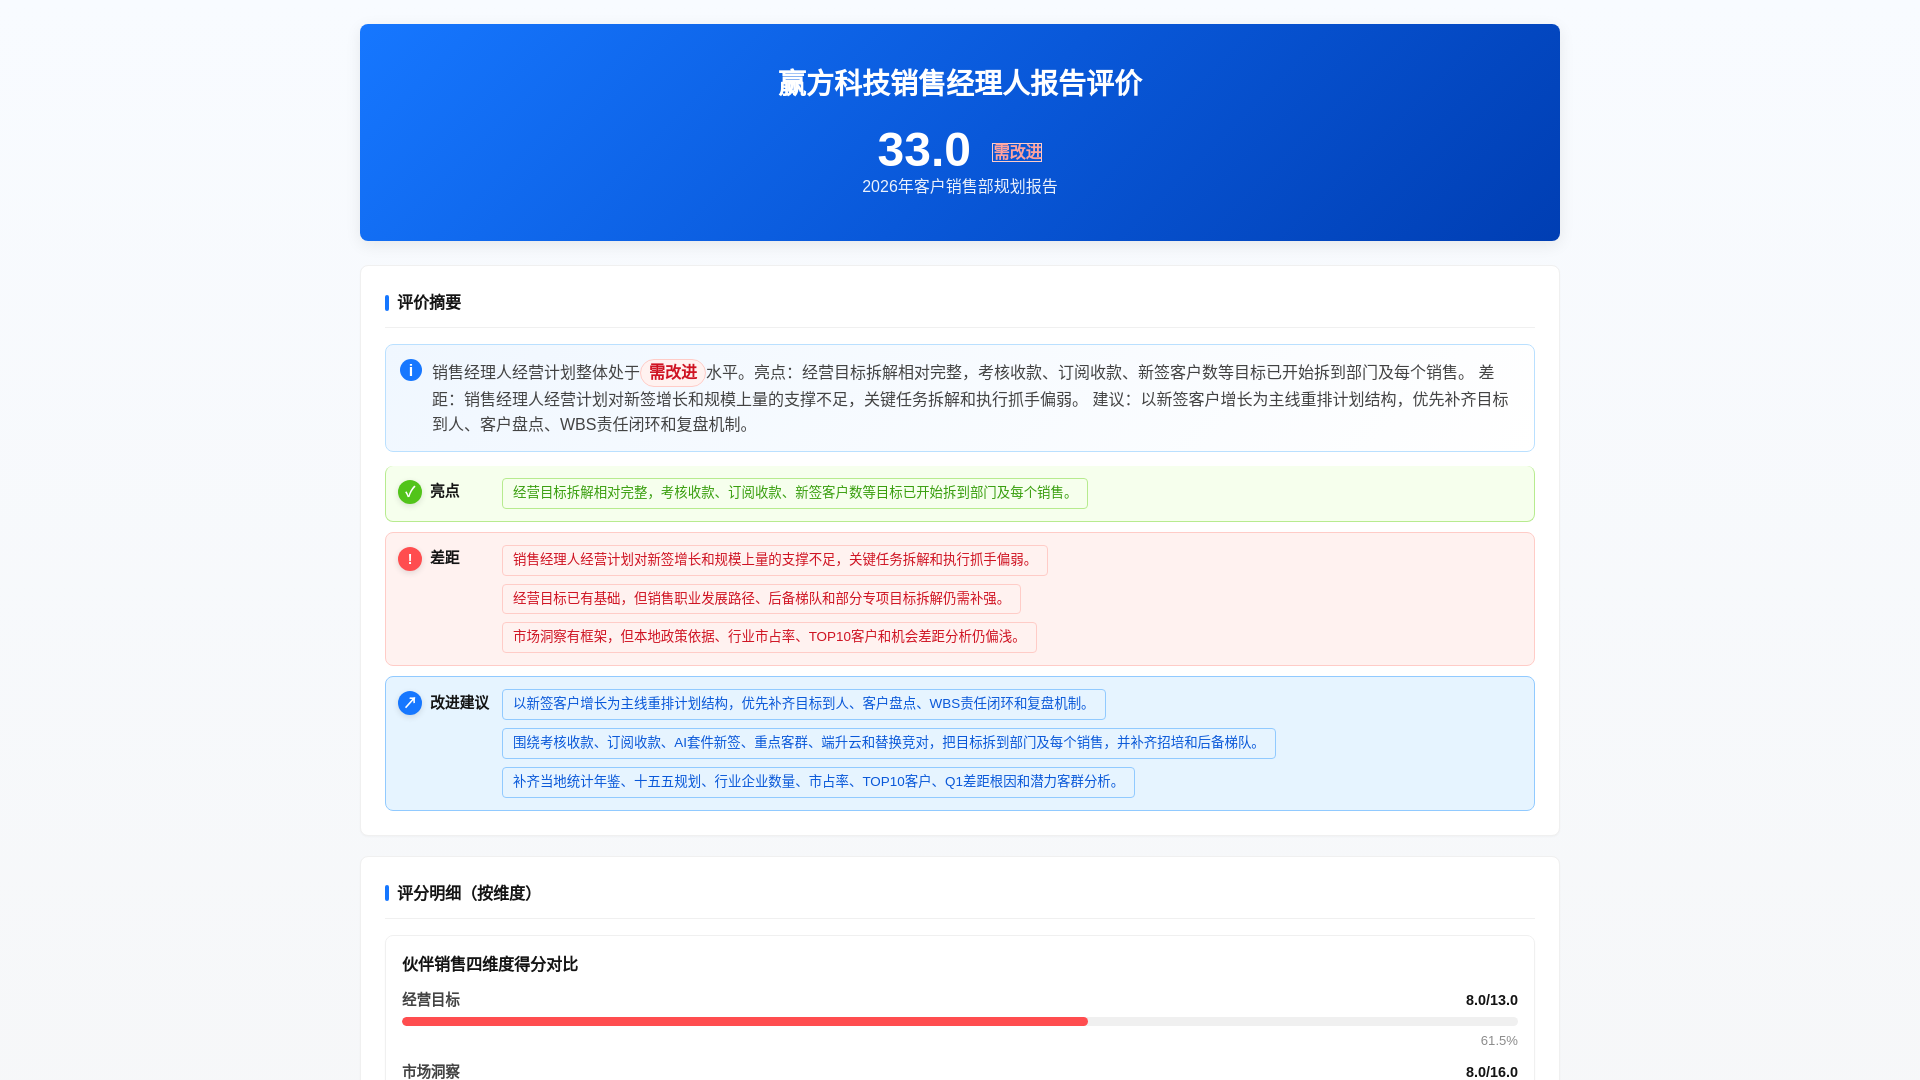Click the report title 赢方科技销售经理人报告评价

960,83
